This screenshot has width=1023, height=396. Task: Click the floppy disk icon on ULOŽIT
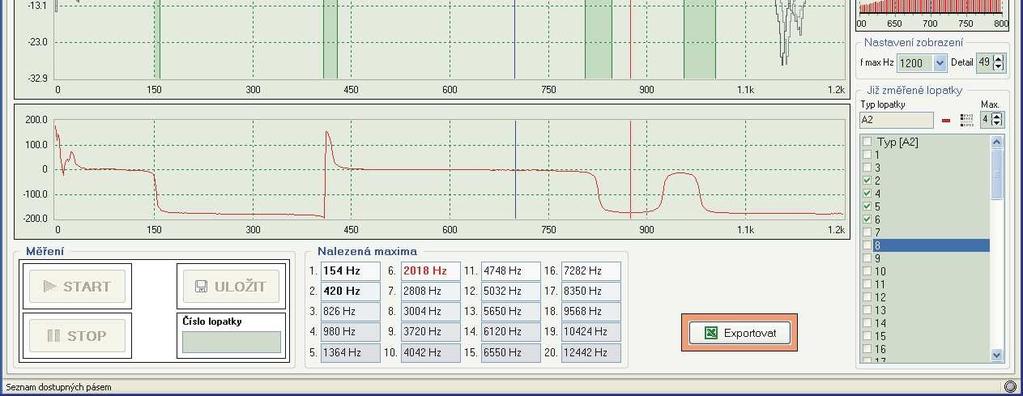point(202,286)
